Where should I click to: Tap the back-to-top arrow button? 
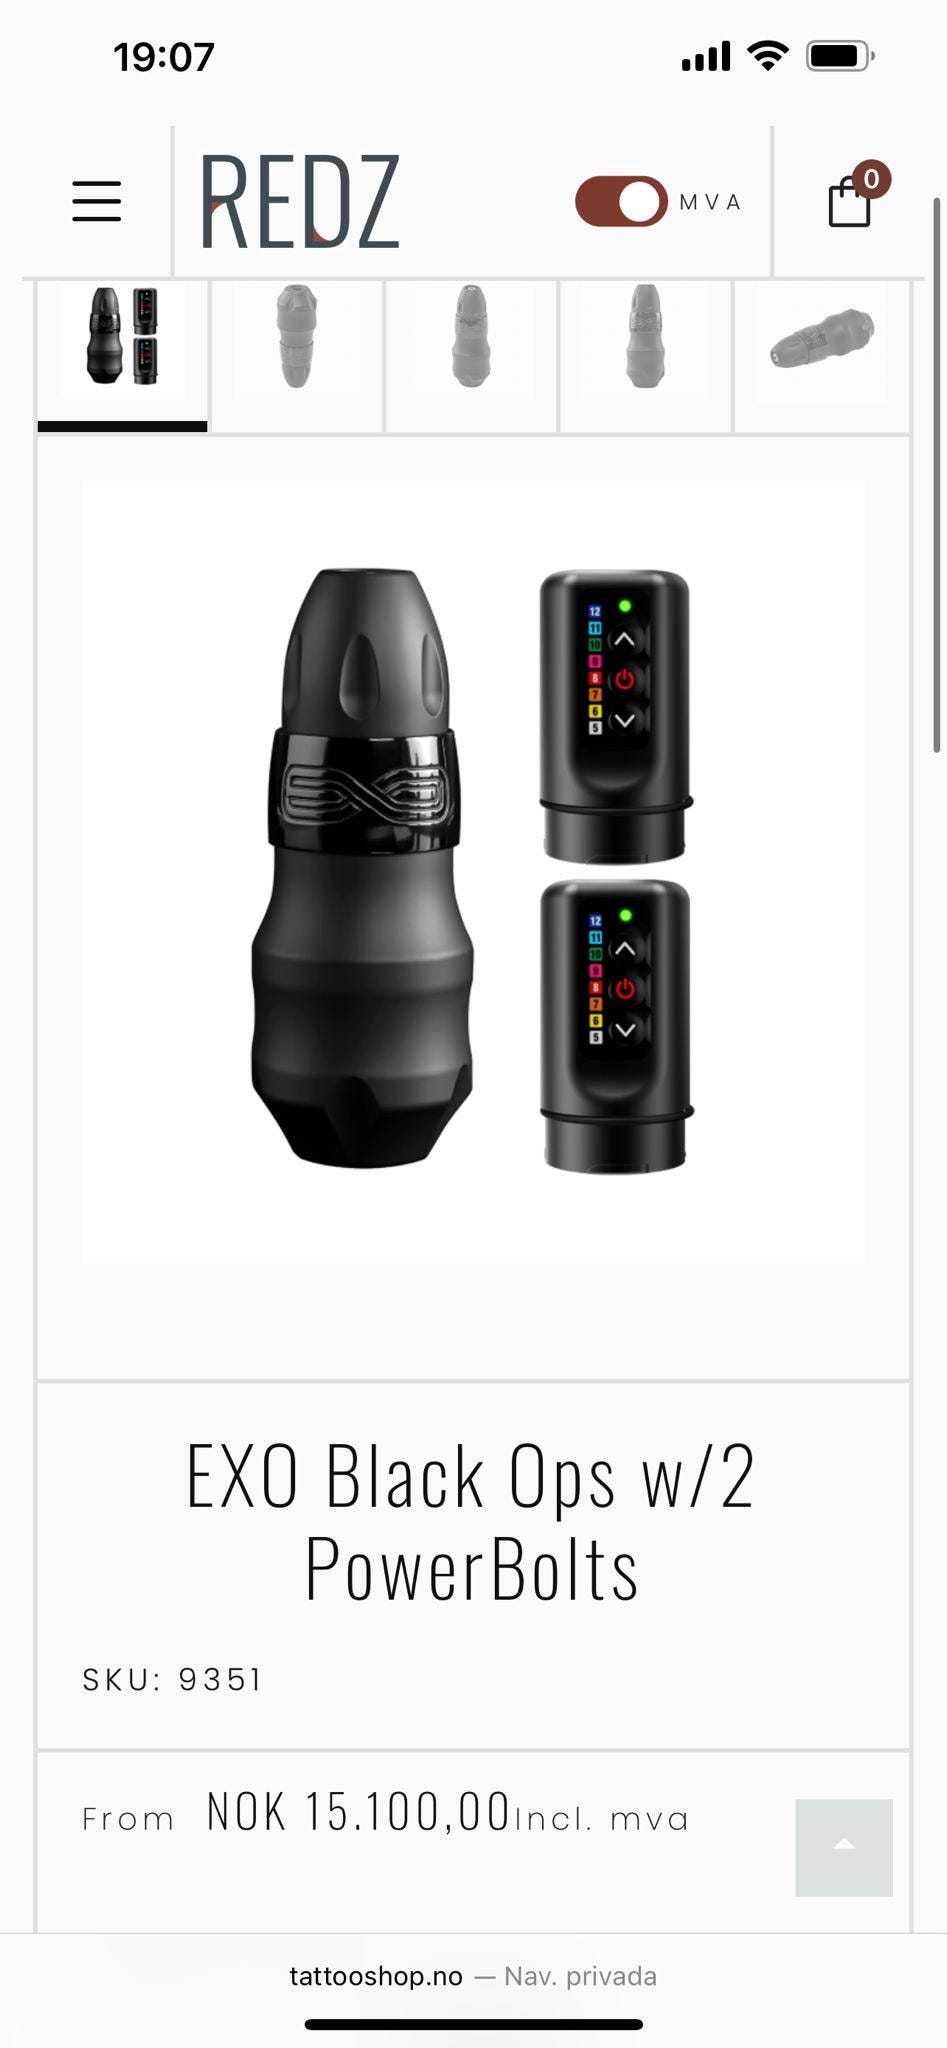tap(844, 1847)
